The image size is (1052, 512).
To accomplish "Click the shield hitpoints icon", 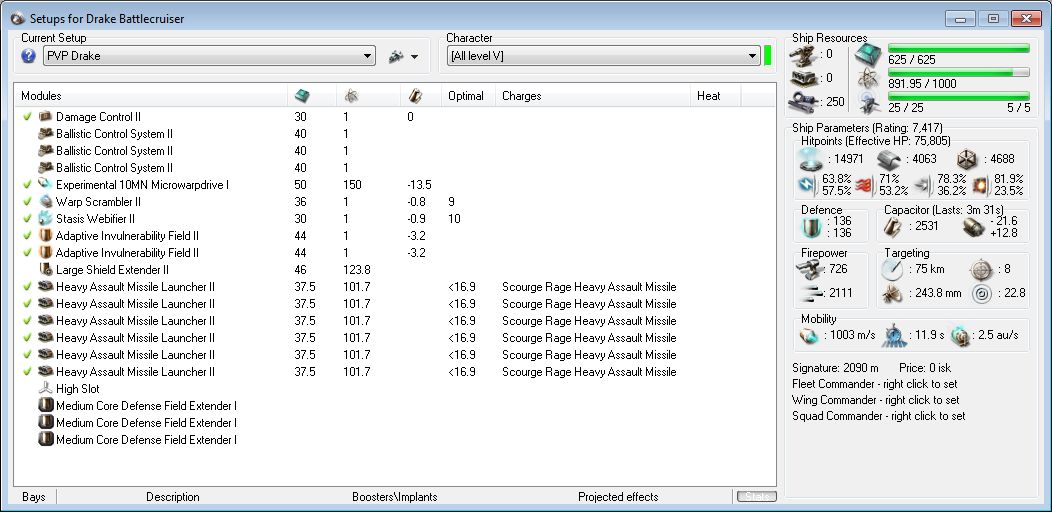I will coord(811,160).
